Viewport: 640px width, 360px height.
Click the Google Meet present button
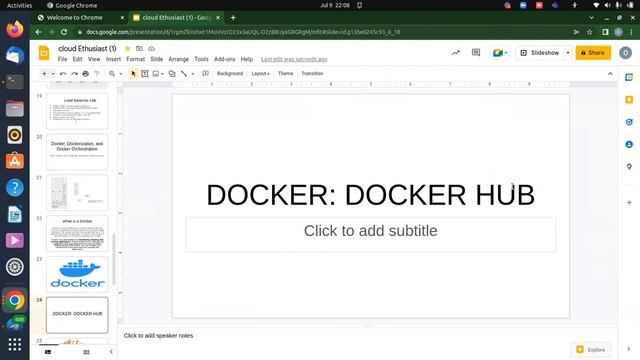click(499, 53)
